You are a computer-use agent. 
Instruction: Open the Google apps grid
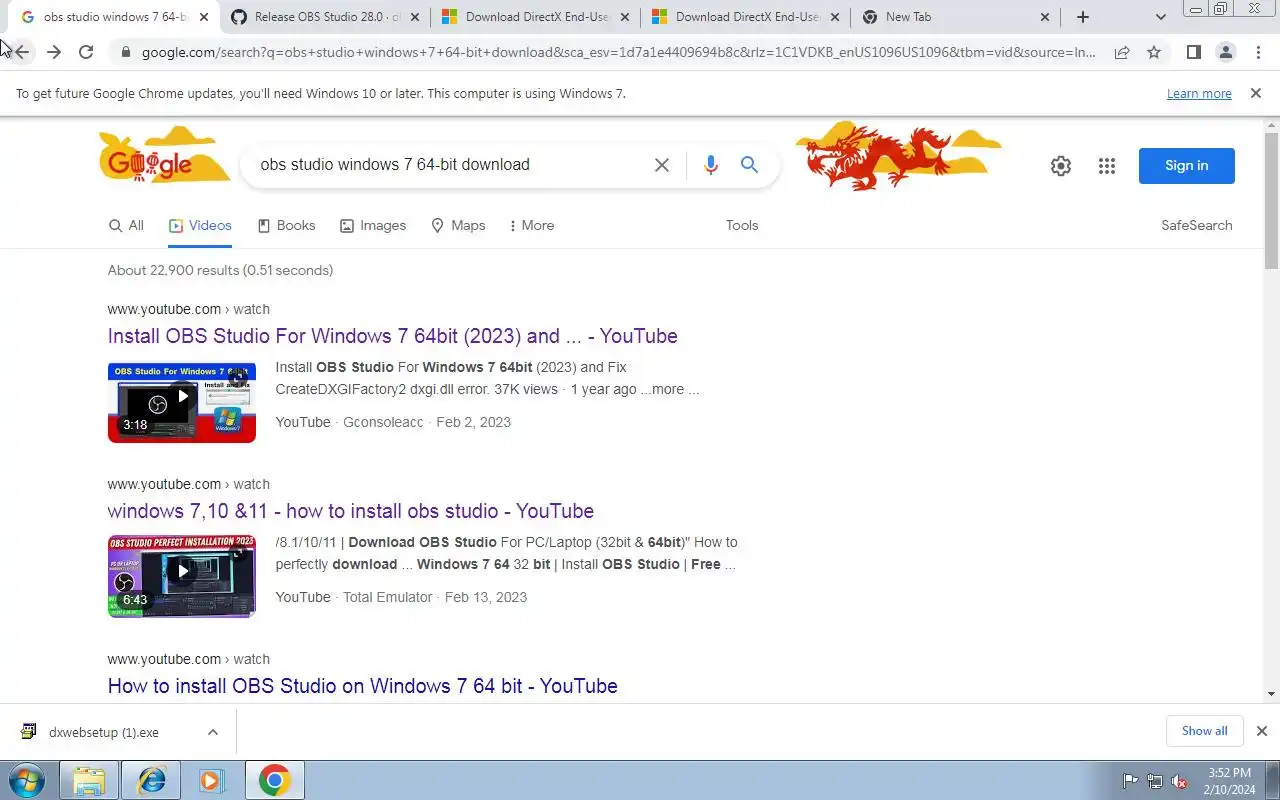pos(1106,166)
